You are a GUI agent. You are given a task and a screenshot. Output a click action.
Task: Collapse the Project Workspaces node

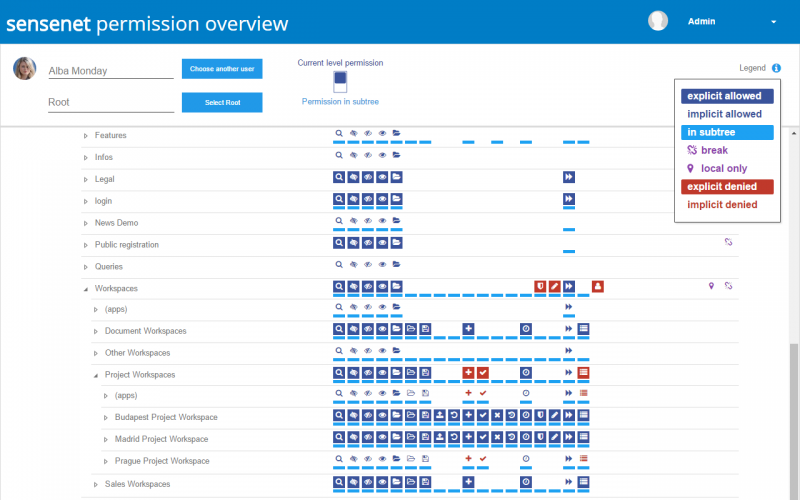click(x=96, y=376)
